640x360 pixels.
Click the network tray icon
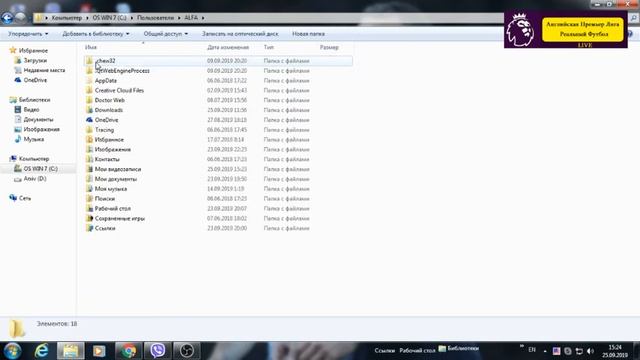[x=579, y=351]
